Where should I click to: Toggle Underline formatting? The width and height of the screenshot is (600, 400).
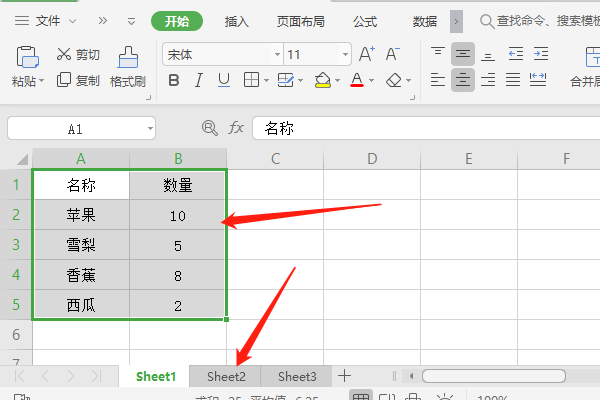click(x=224, y=80)
